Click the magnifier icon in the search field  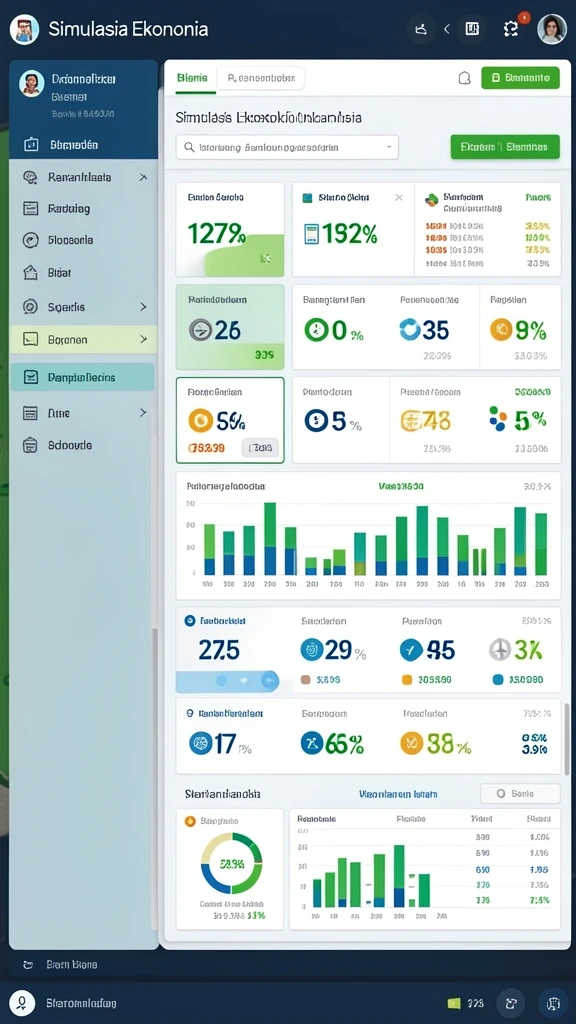pos(189,148)
